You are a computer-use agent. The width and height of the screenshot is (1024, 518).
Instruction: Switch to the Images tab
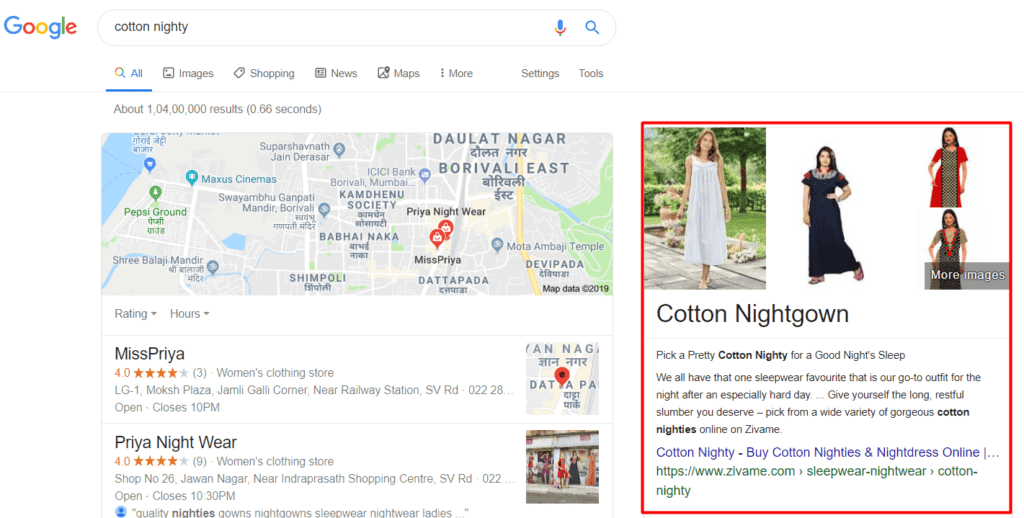pos(188,73)
